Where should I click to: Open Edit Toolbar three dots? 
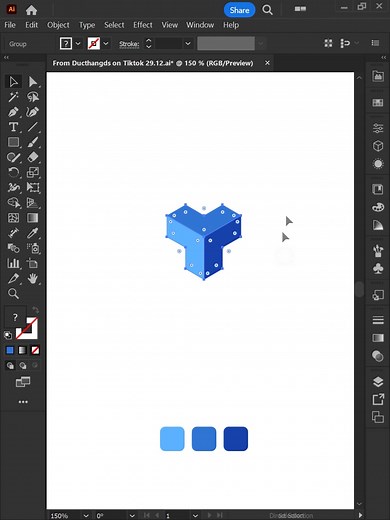click(23, 402)
